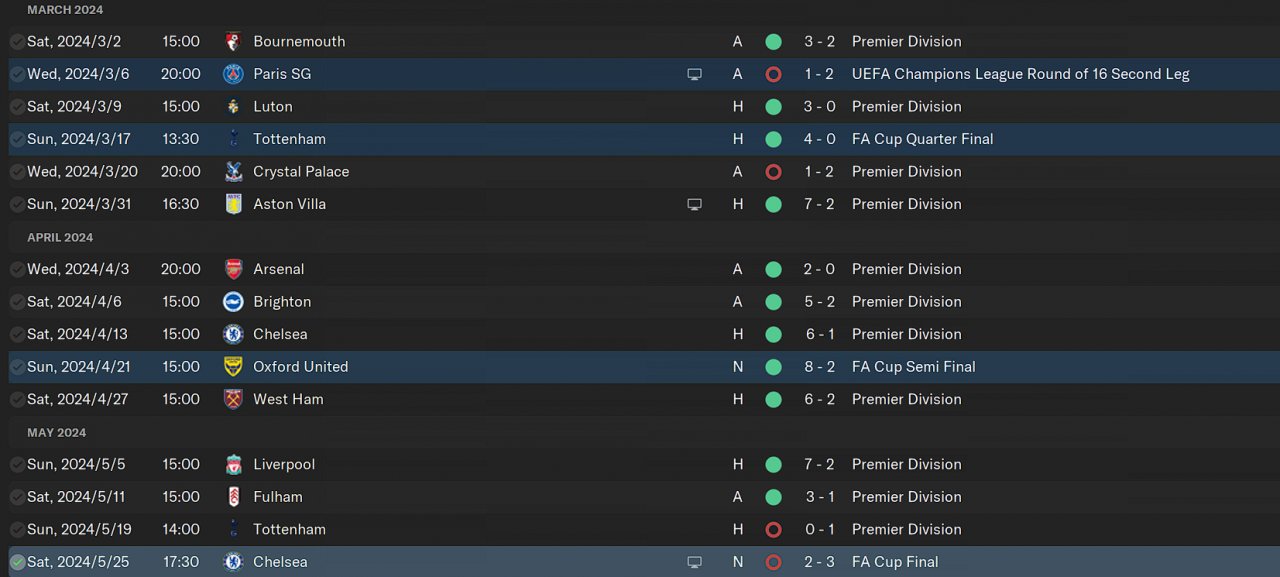This screenshot has height=577, width=1280.
Task: Toggle the green checkmark on FA Cup Final row
Action: tap(17, 562)
